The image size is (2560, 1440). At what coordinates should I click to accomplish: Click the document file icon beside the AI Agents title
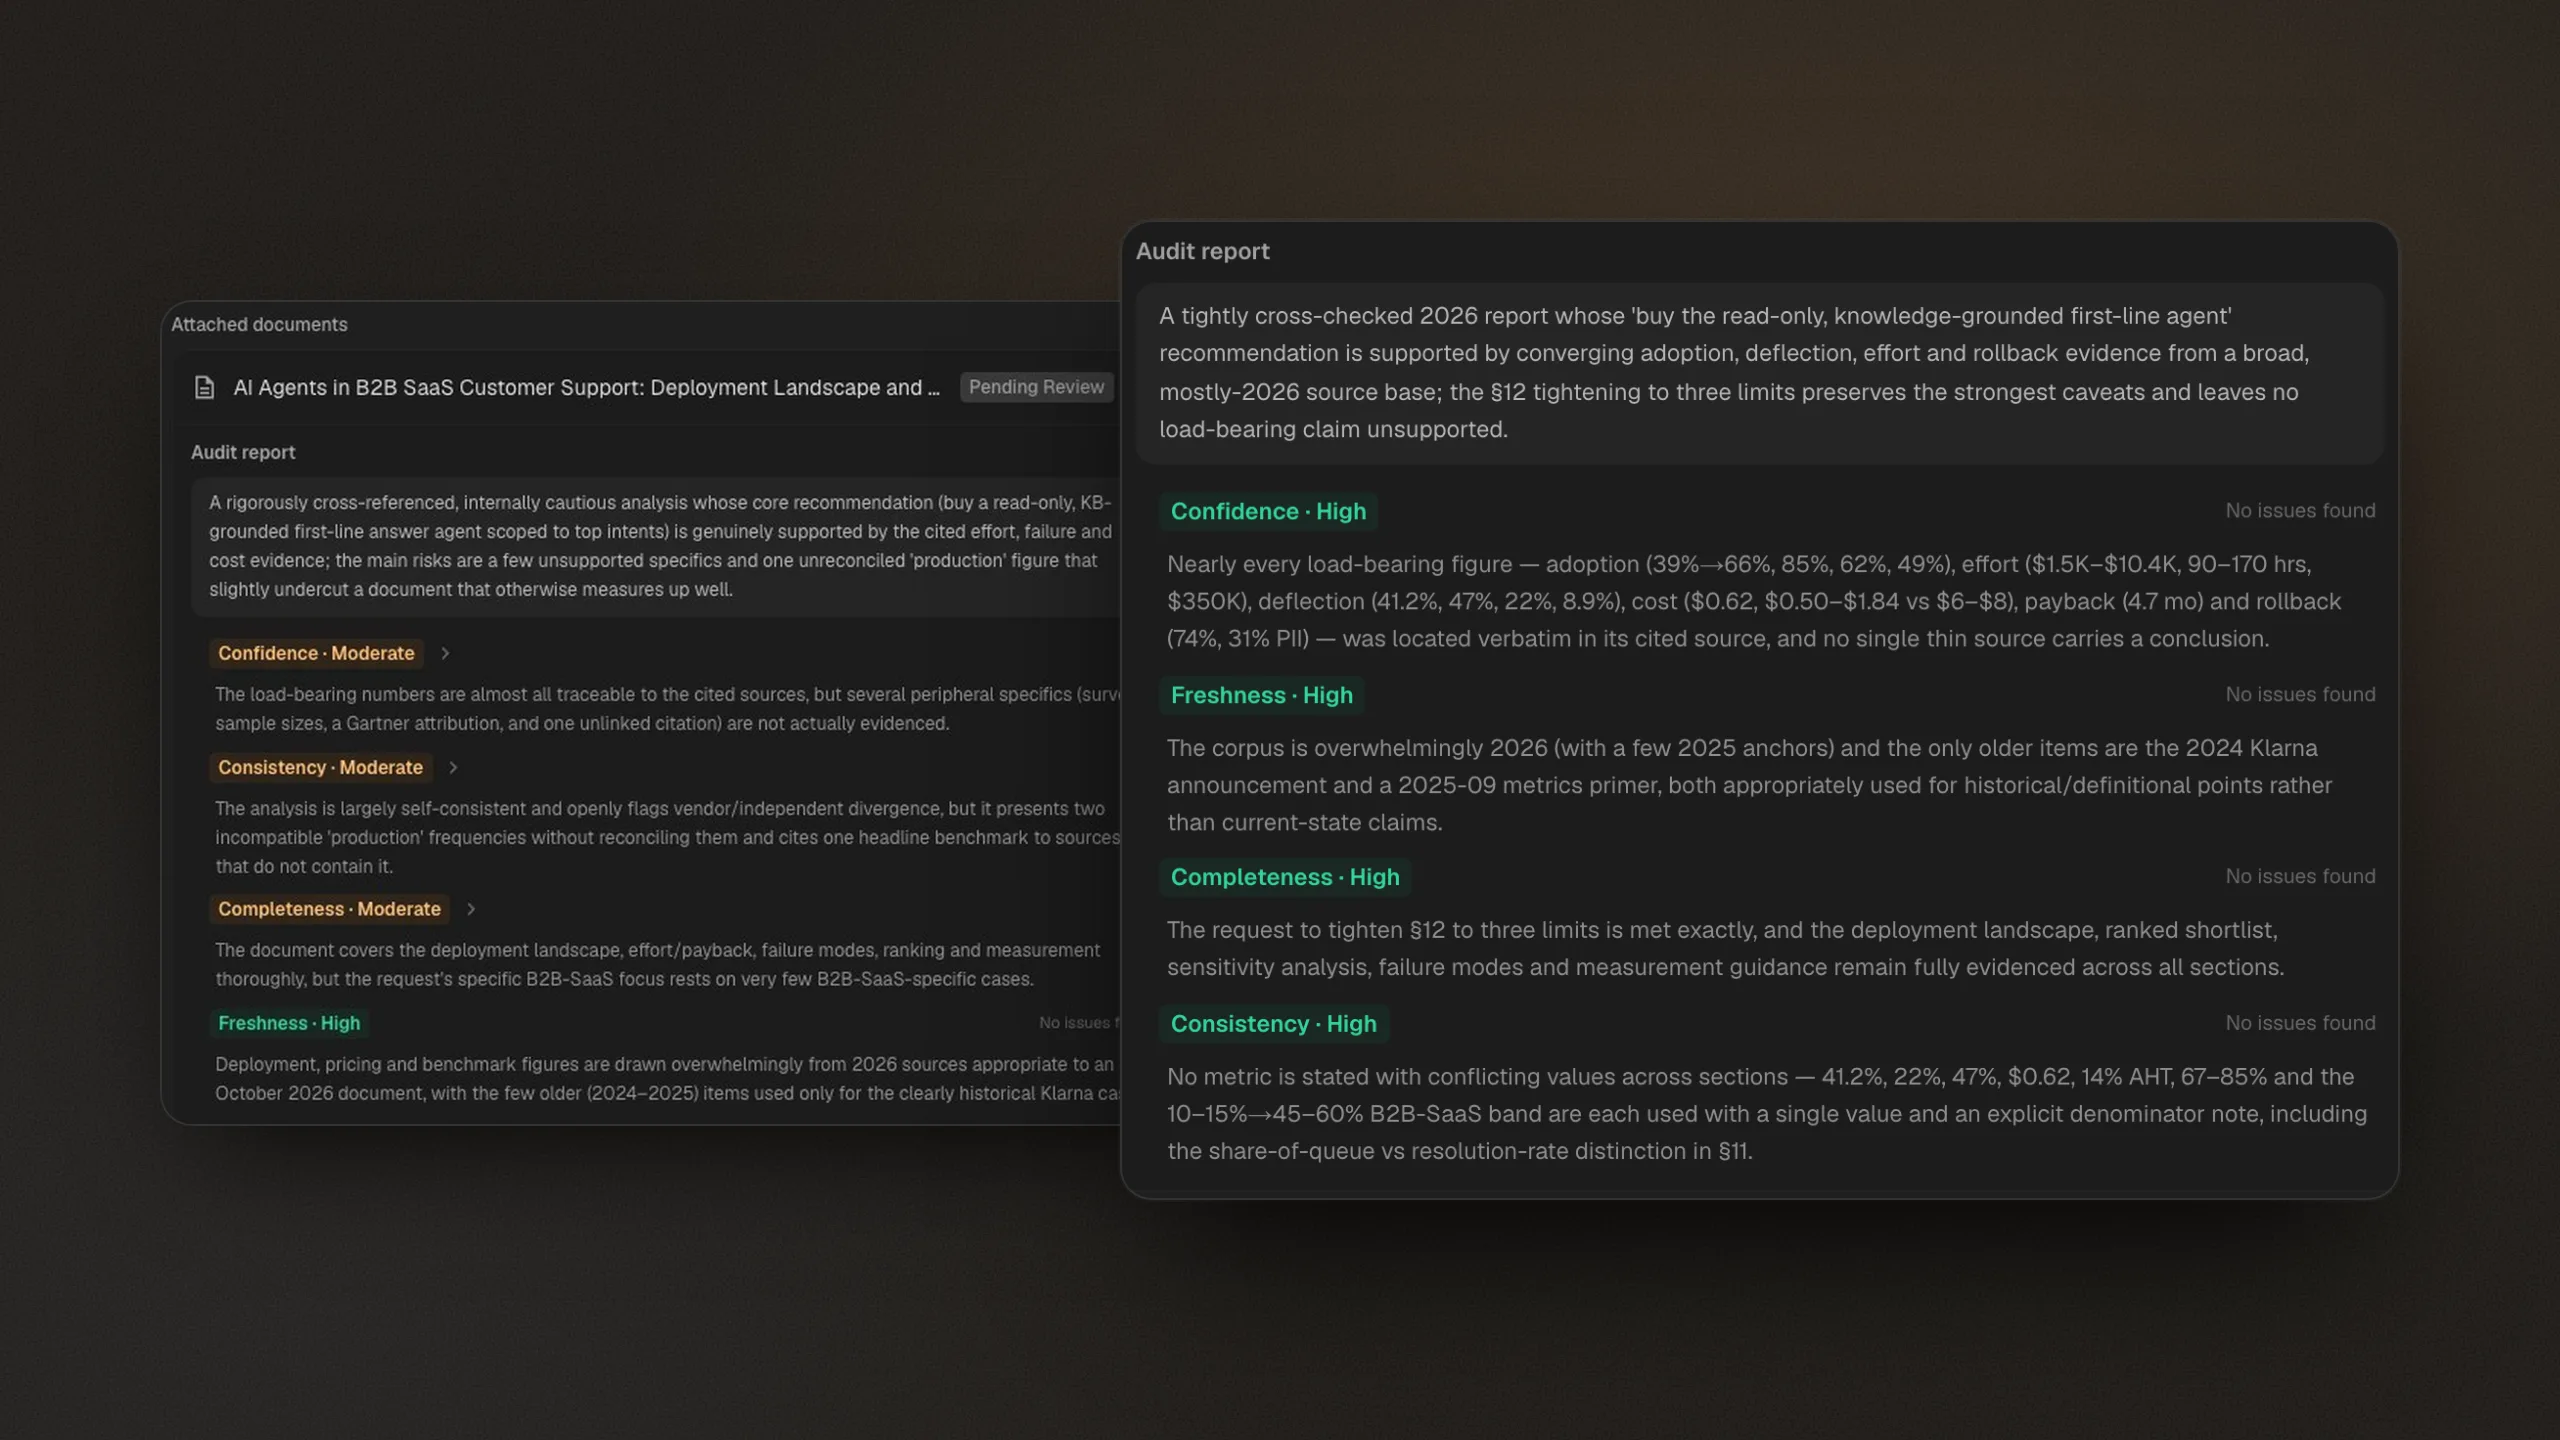[x=204, y=388]
